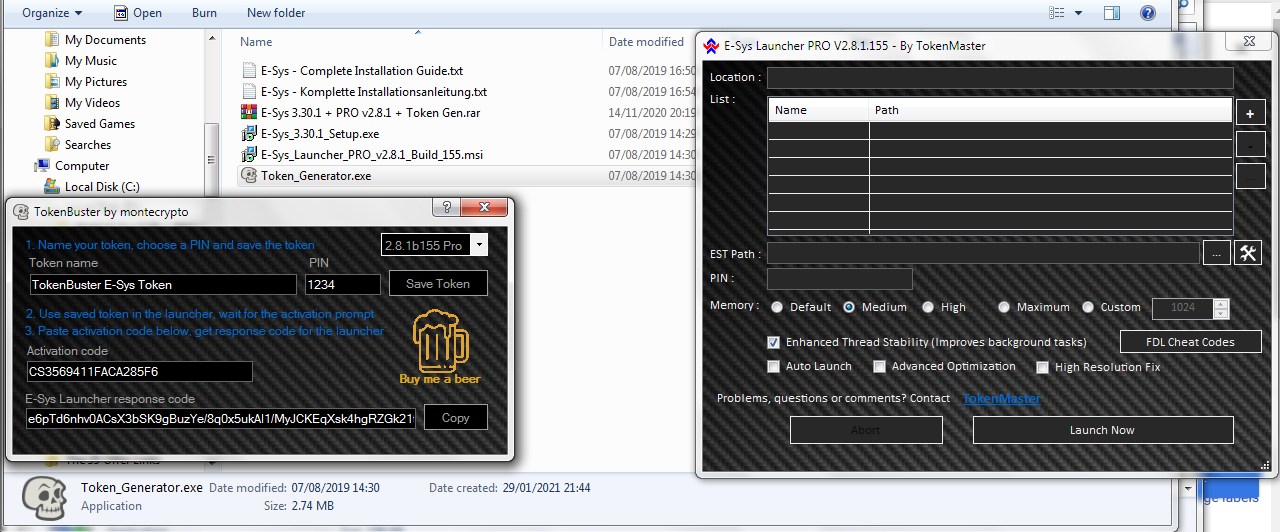Enable the Auto Launch checkbox
1280x532 pixels.
tap(773, 367)
